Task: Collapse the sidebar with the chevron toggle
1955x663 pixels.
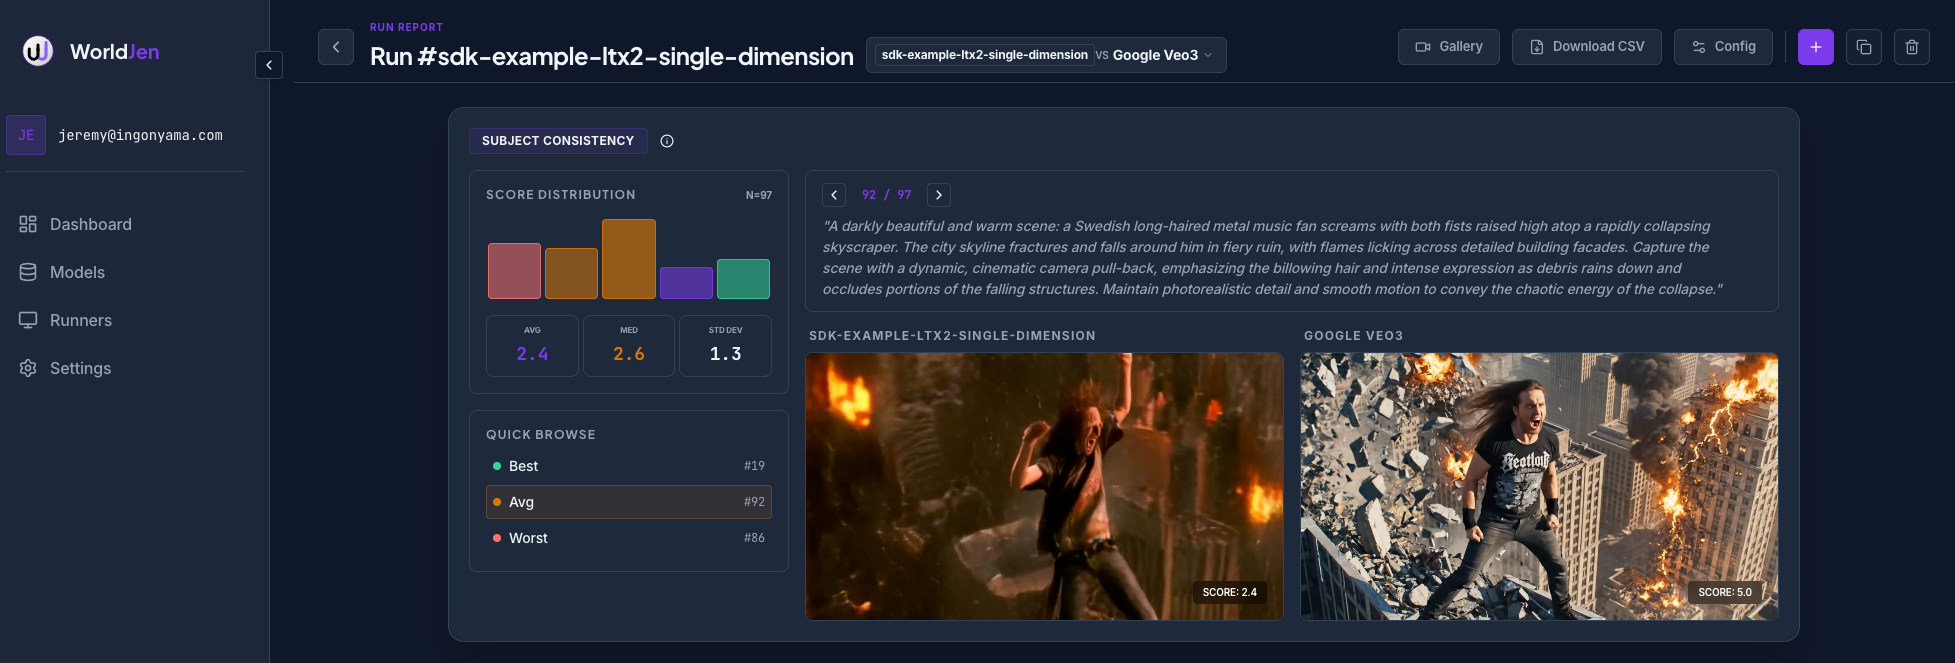Action: click(x=269, y=65)
